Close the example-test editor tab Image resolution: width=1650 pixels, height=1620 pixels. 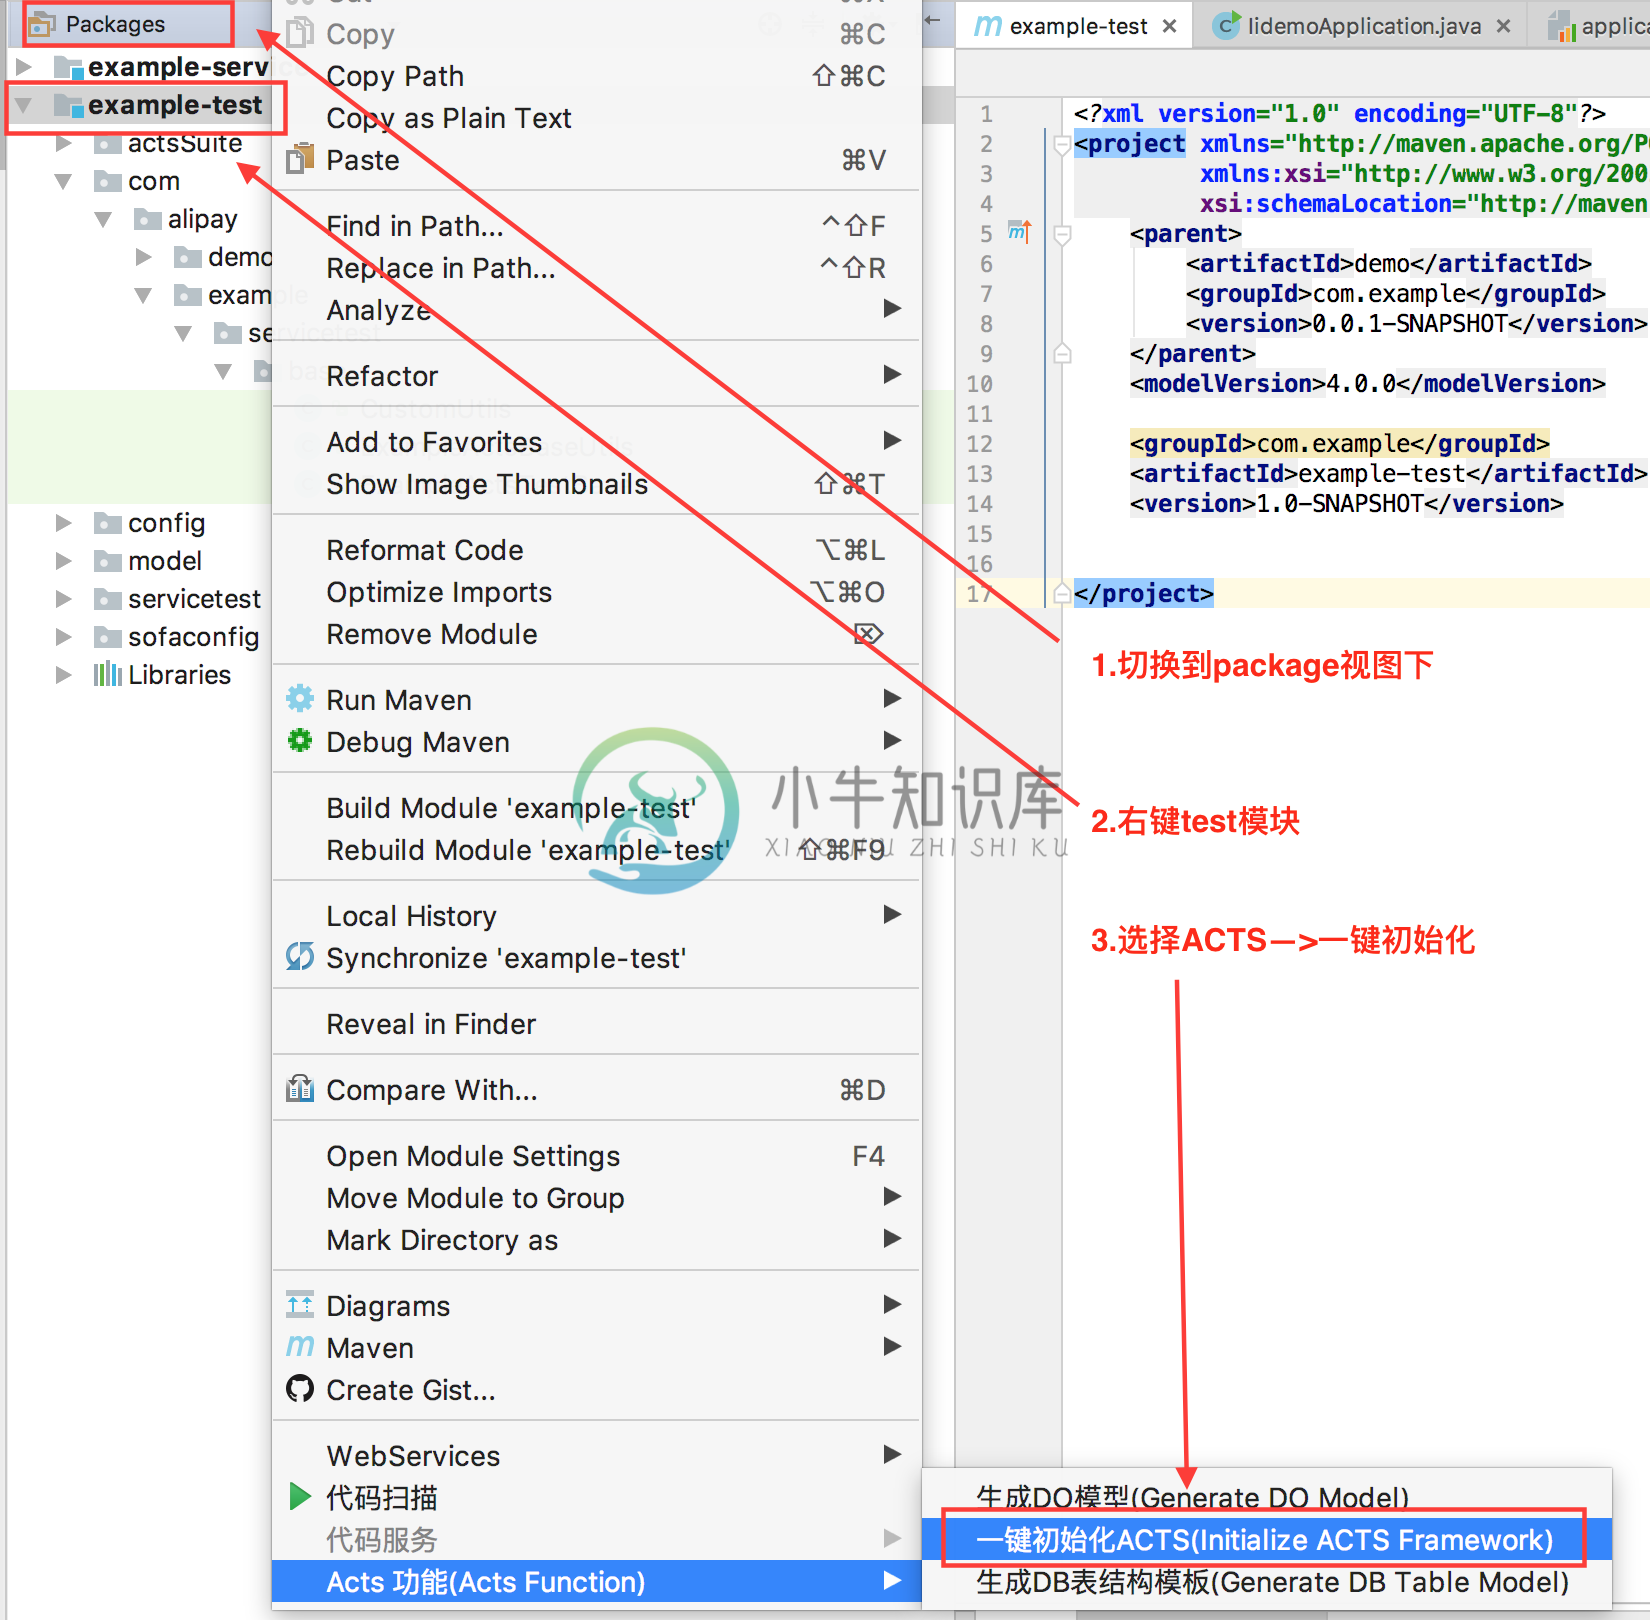(1169, 26)
